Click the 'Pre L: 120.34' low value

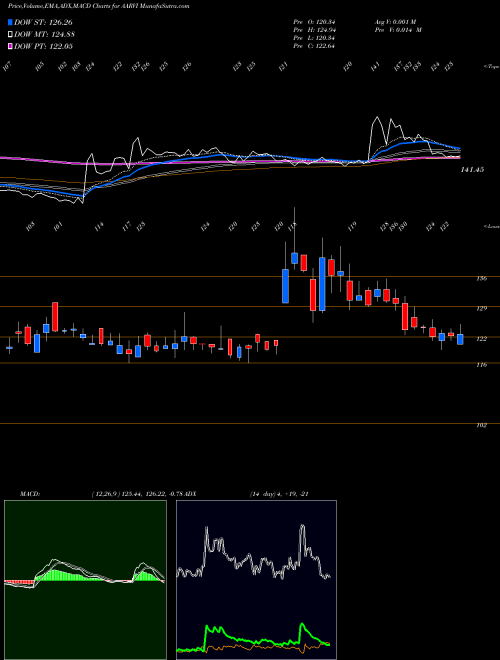click(314, 38)
